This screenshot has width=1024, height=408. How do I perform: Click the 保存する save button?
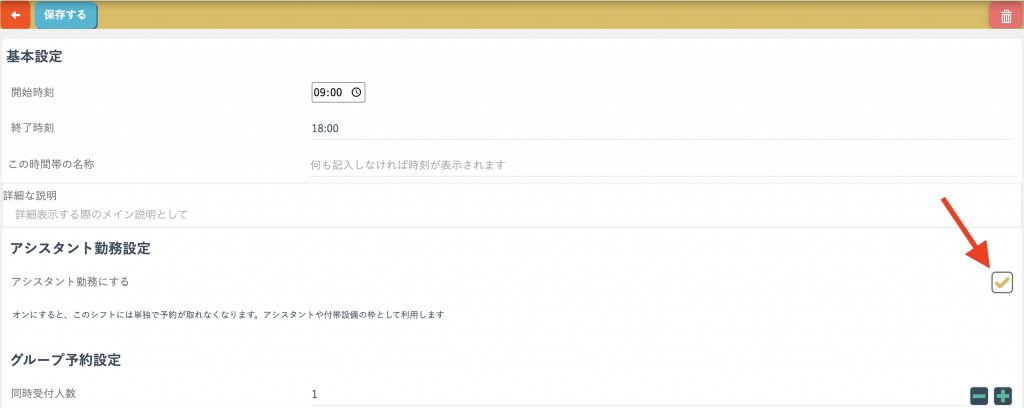pyautogui.click(x=65, y=15)
